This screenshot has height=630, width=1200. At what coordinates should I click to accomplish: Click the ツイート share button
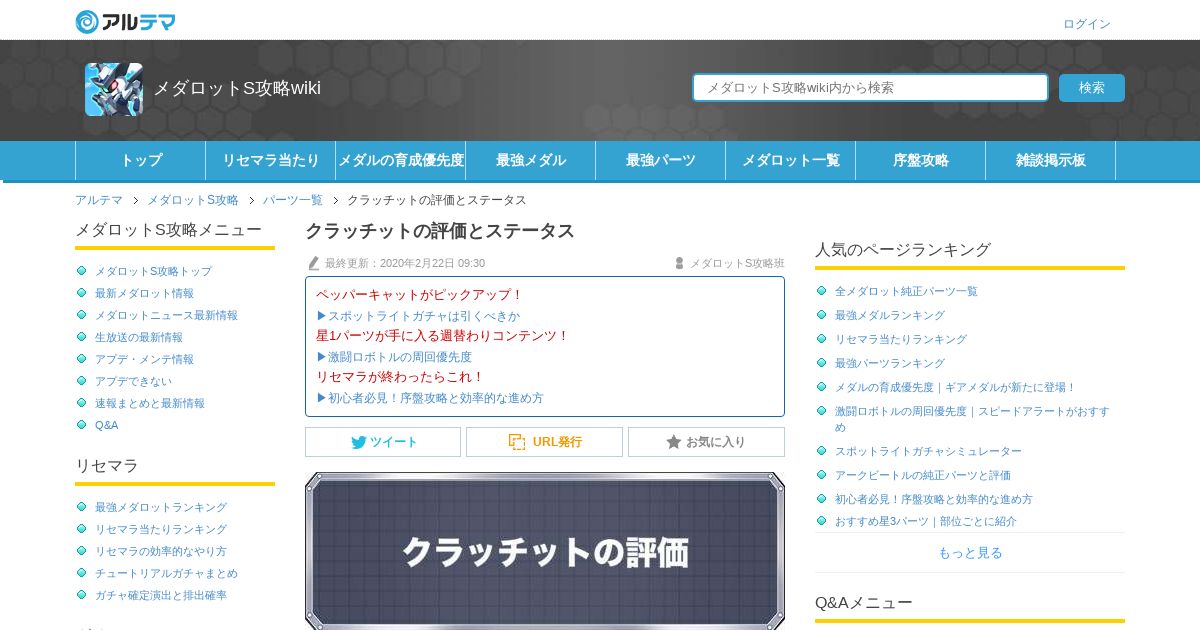383,442
